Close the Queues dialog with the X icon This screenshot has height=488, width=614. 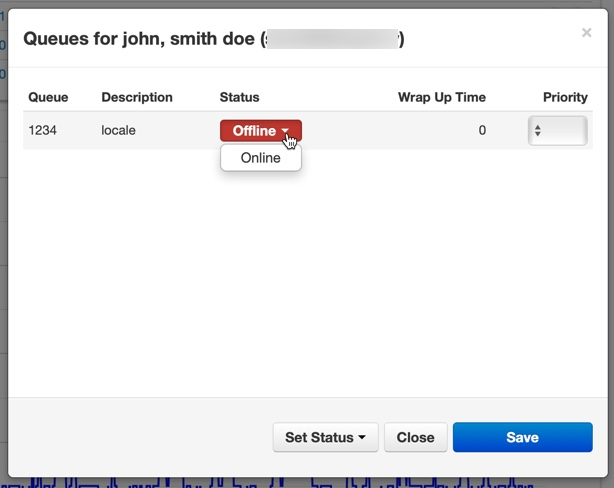coord(586,33)
